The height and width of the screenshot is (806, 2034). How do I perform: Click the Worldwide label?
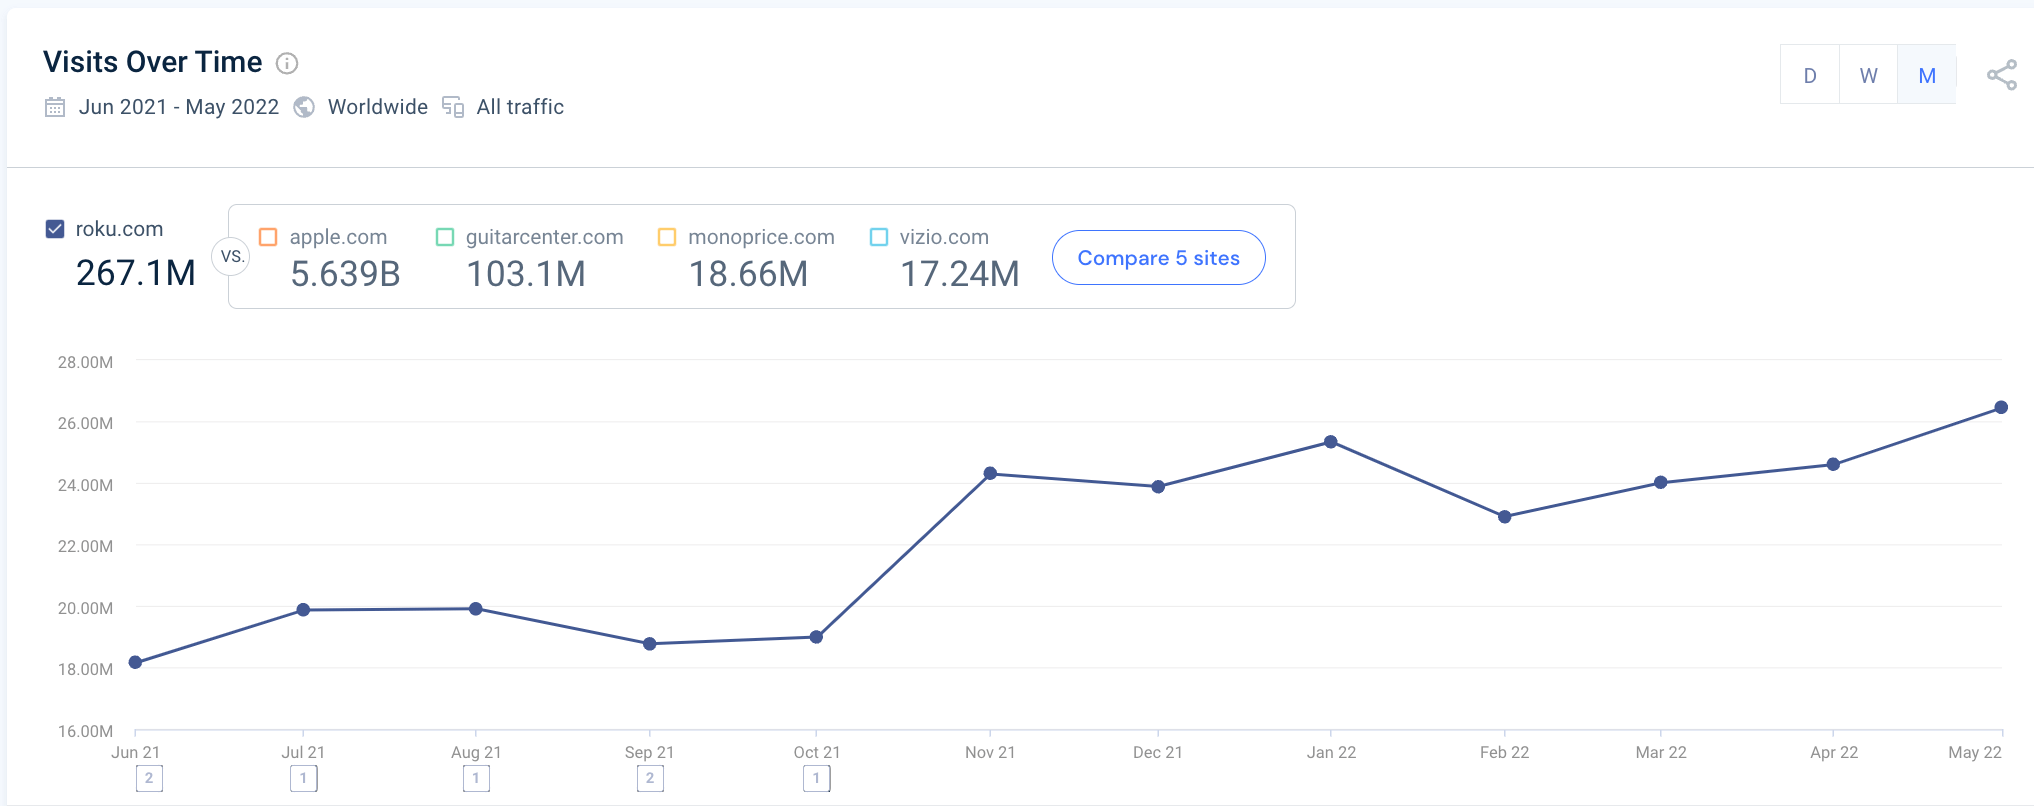coord(378,107)
